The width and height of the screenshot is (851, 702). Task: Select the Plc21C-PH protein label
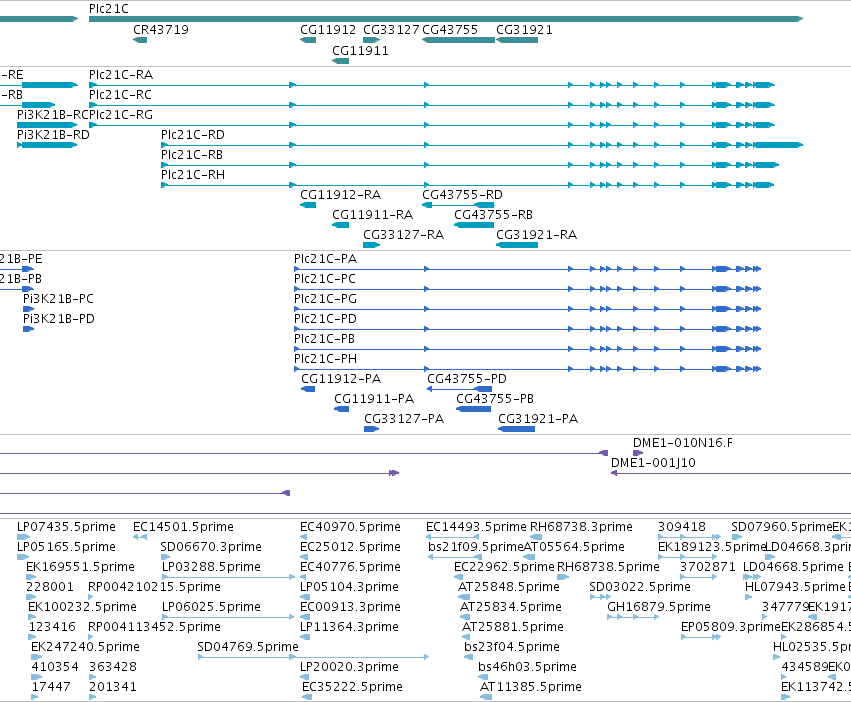[325, 359]
